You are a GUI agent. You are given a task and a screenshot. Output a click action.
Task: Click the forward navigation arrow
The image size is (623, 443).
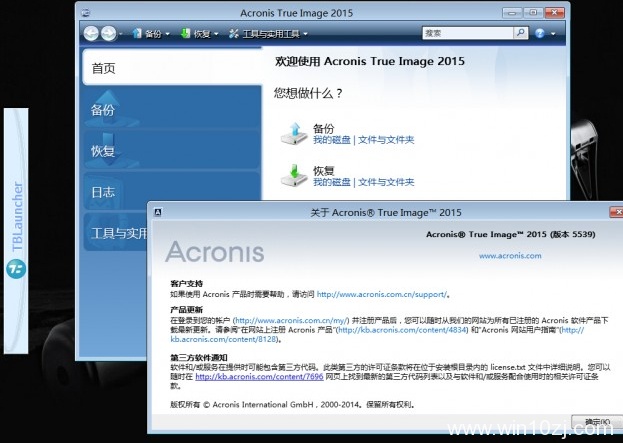click(108, 33)
